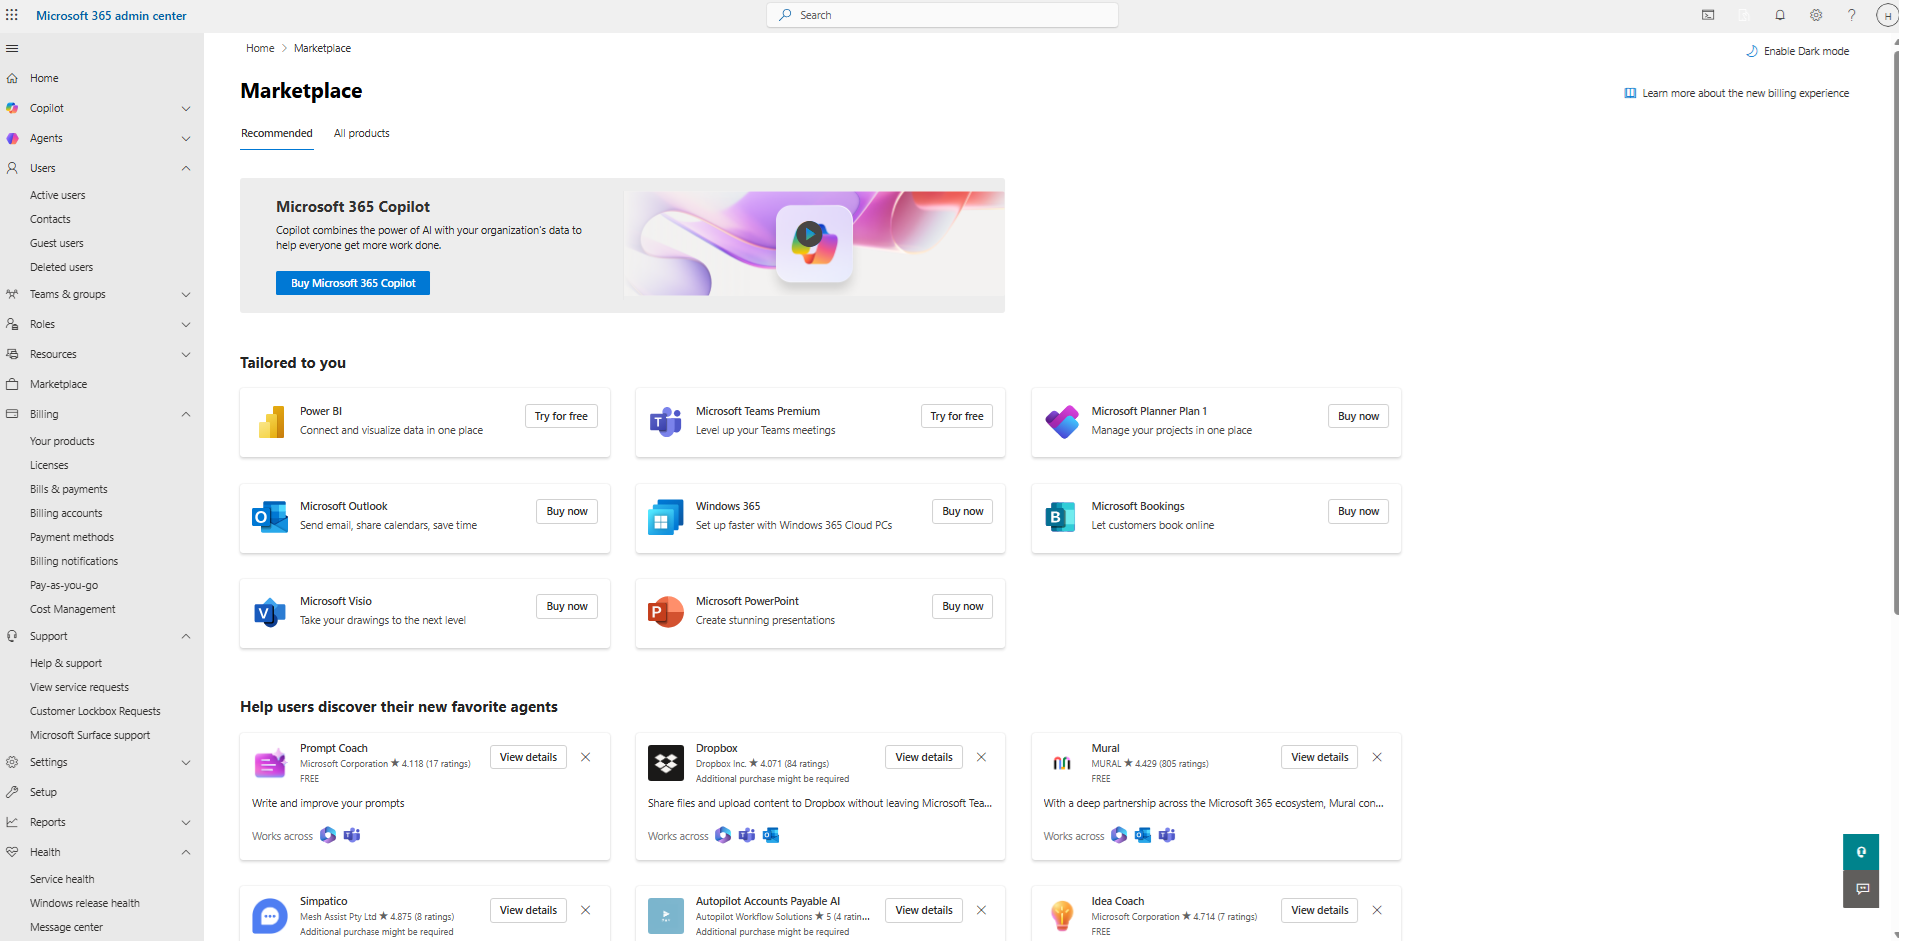Open Cost Management
Image resolution: width=1906 pixels, height=941 pixels.
coord(73,609)
